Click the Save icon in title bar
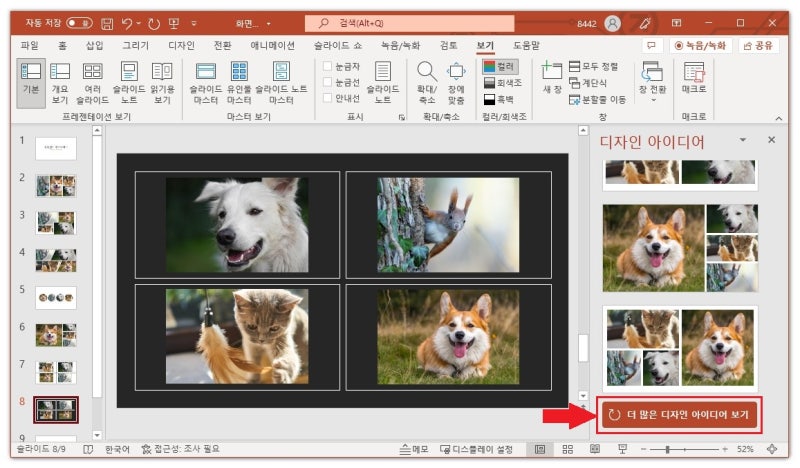 [x=107, y=23]
